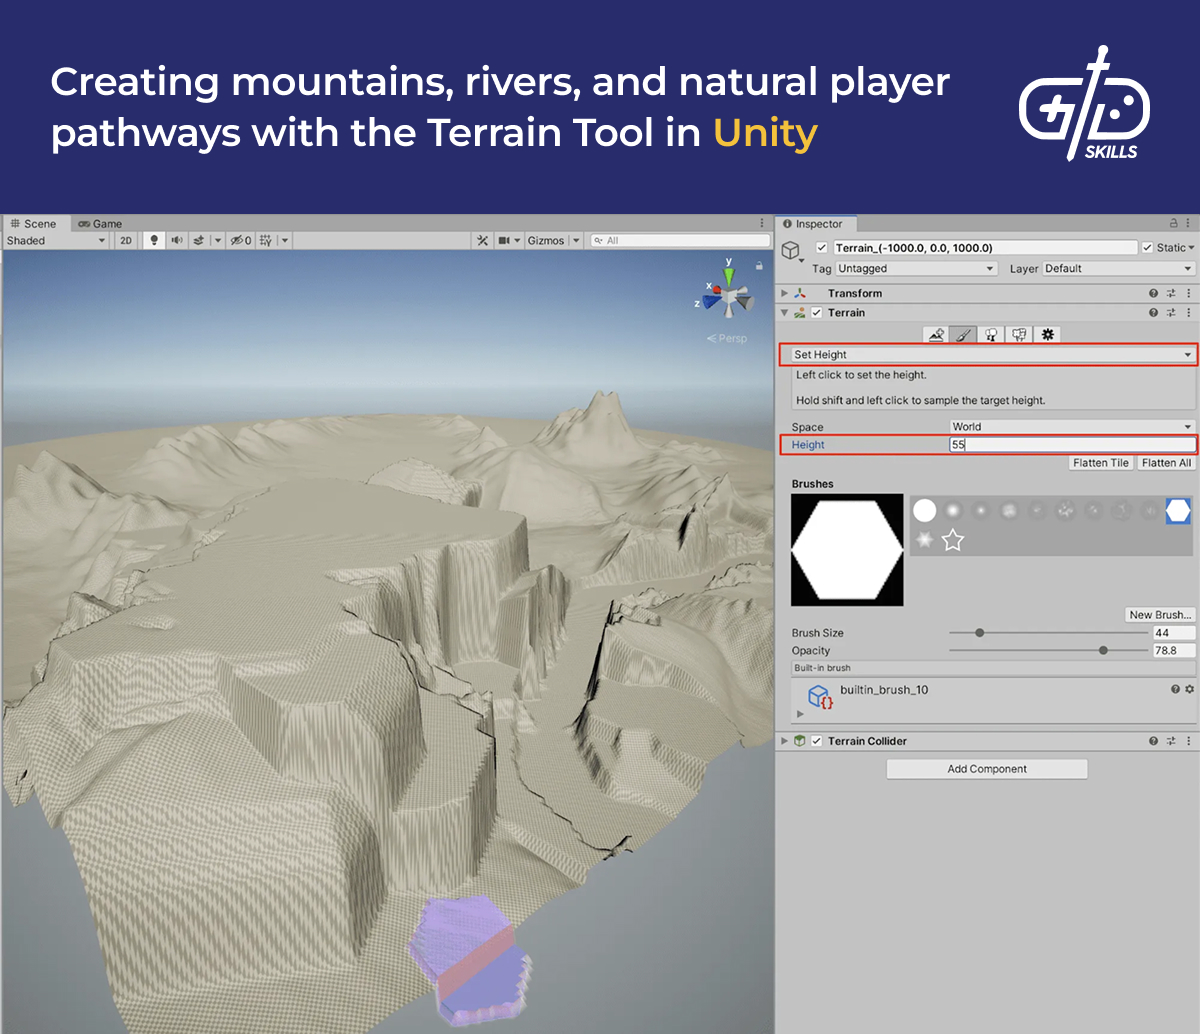Toggle the scene gizmo lock icon
Viewport: 1200px width, 1034px height.
tap(759, 266)
